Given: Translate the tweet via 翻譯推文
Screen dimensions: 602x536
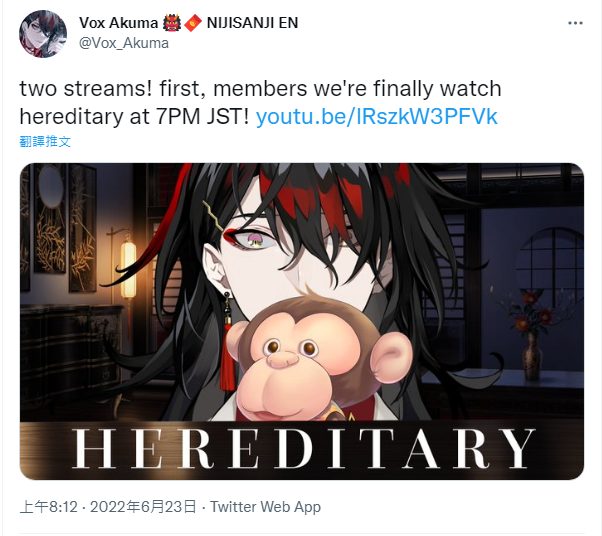Looking at the screenshot, I should [x=45, y=142].
